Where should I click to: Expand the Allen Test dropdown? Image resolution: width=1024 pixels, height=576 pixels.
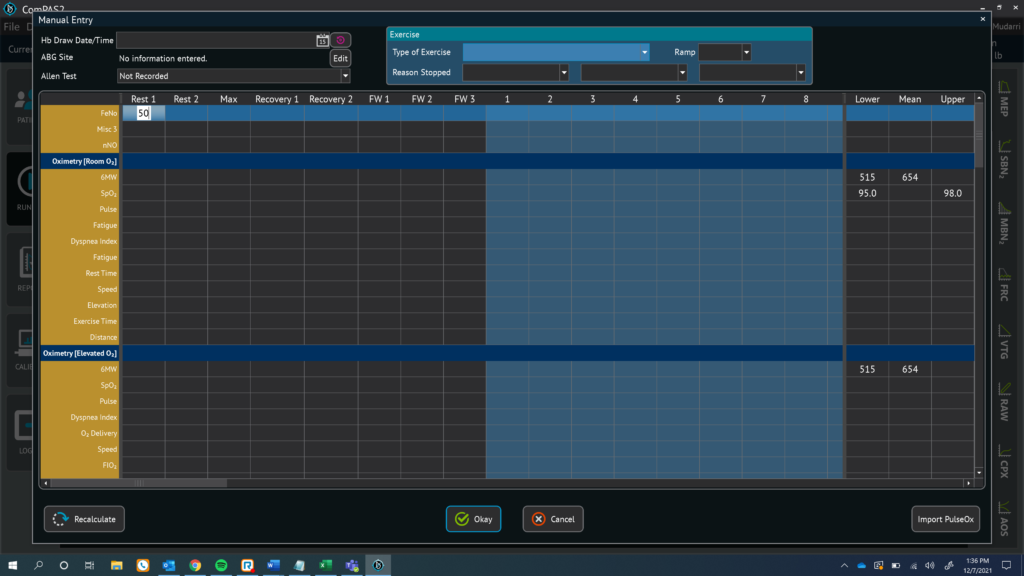233,76
